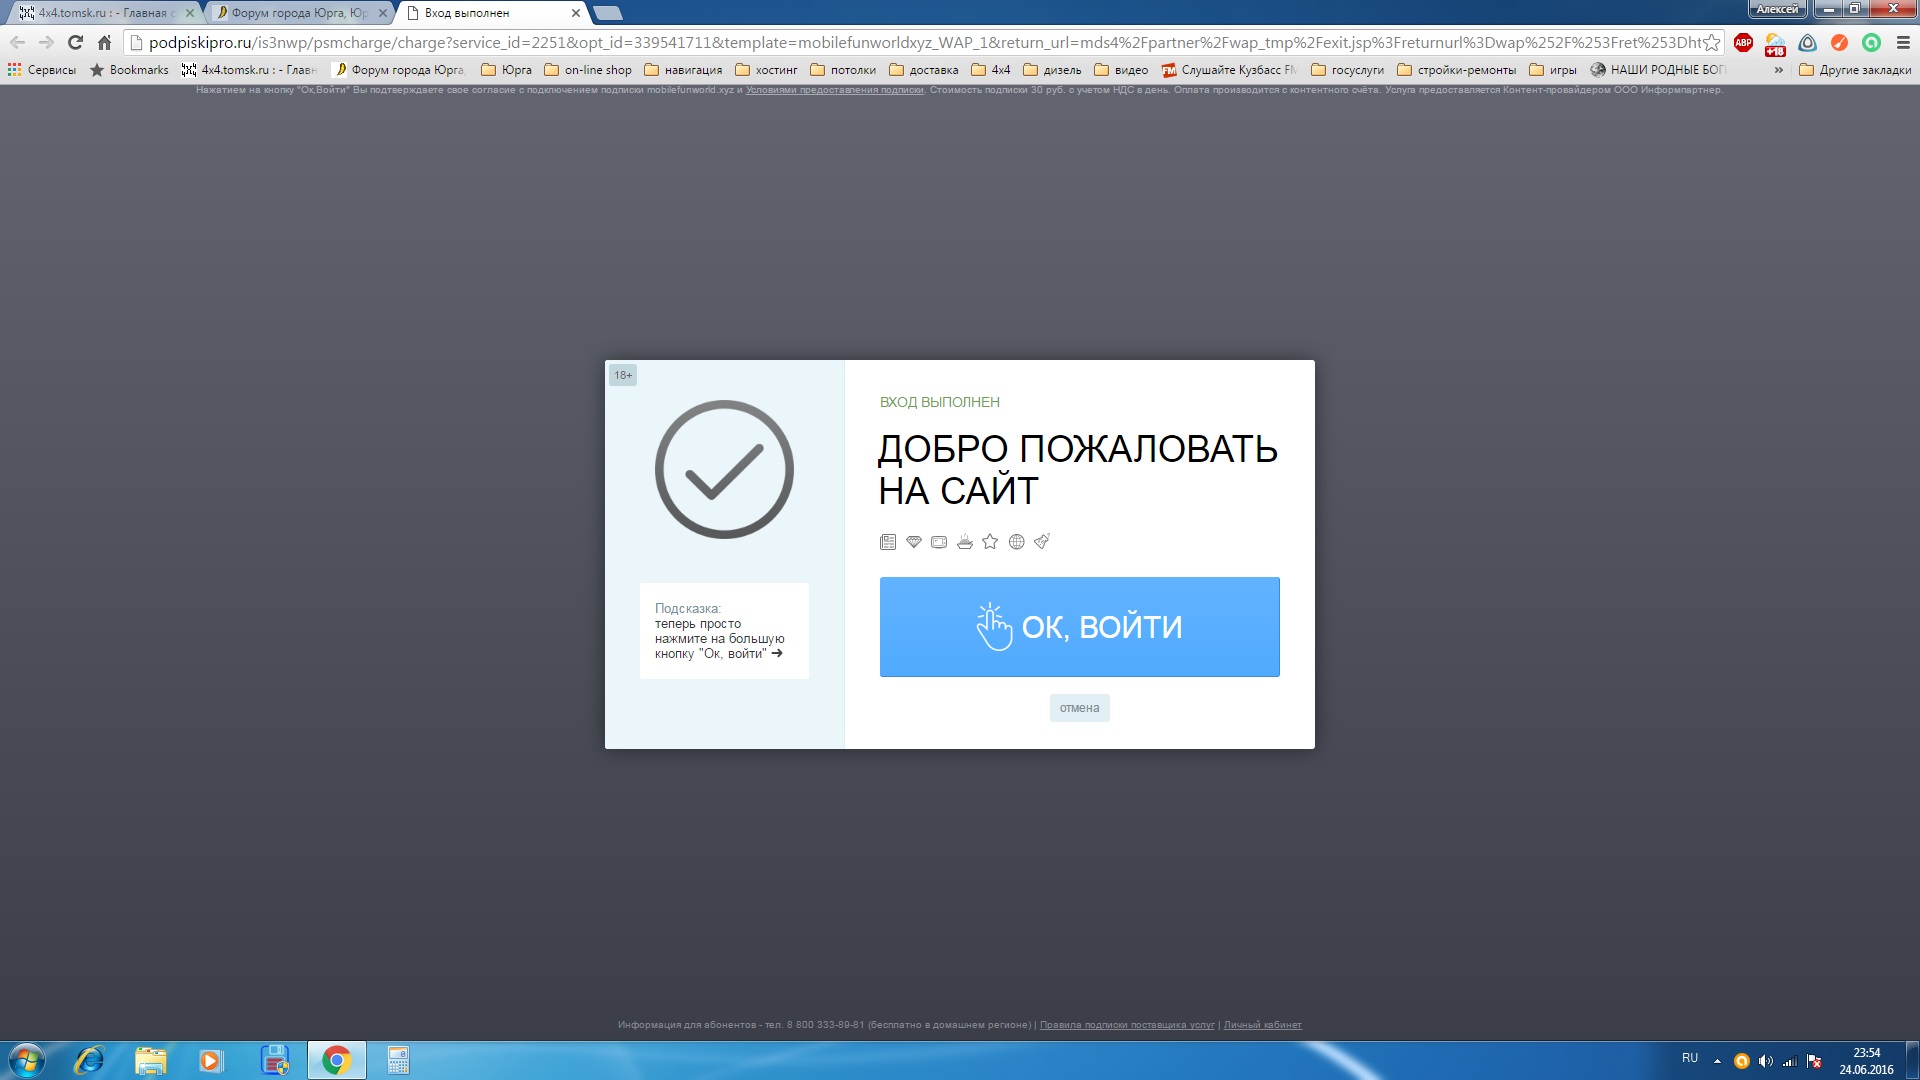Click the Windows Start button
Viewport: 1920px width, 1080px height.
click(x=27, y=1060)
